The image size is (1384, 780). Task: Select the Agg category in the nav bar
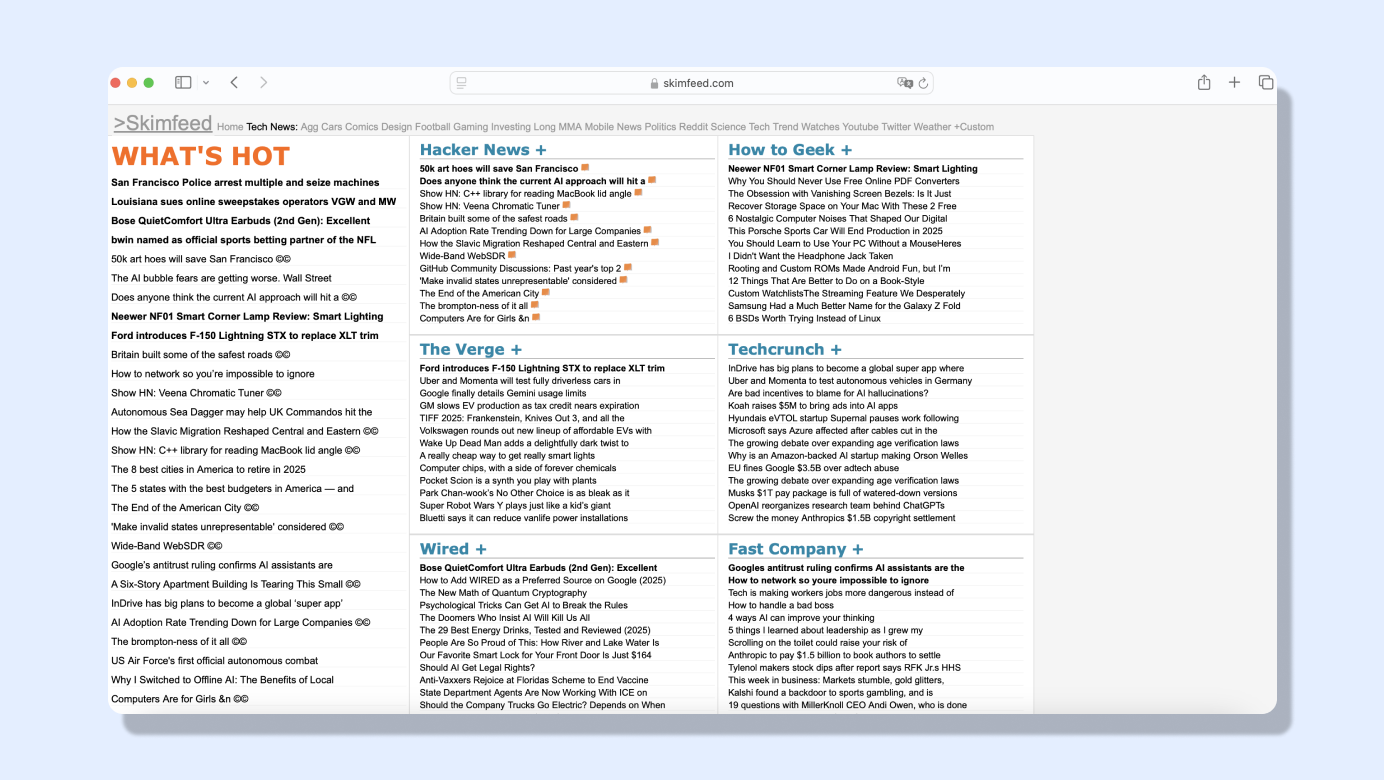pos(309,127)
